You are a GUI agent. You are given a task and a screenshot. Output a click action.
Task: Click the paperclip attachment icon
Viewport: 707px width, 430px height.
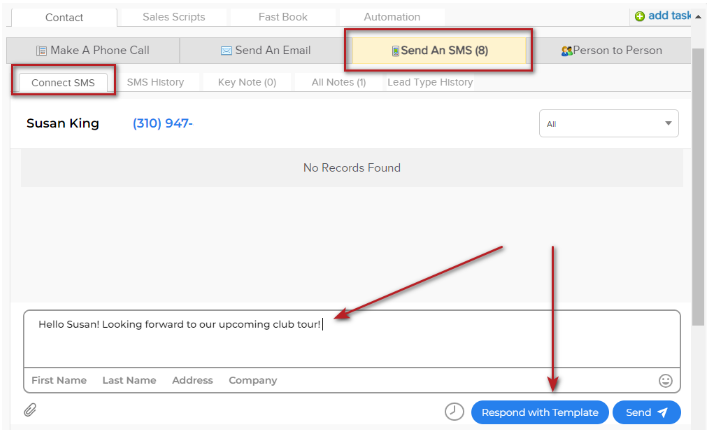coord(30,411)
